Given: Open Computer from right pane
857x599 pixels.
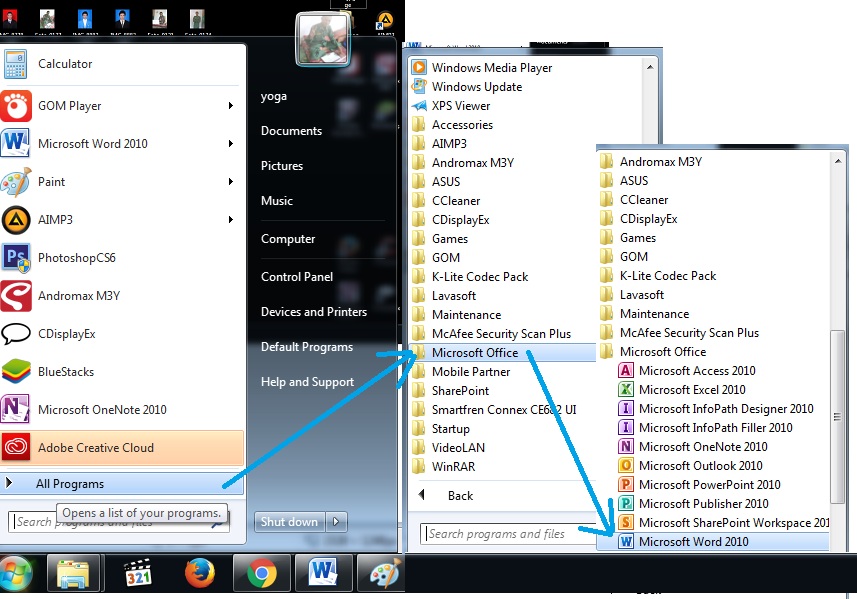Looking at the screenshot, I should pos(287,239).
